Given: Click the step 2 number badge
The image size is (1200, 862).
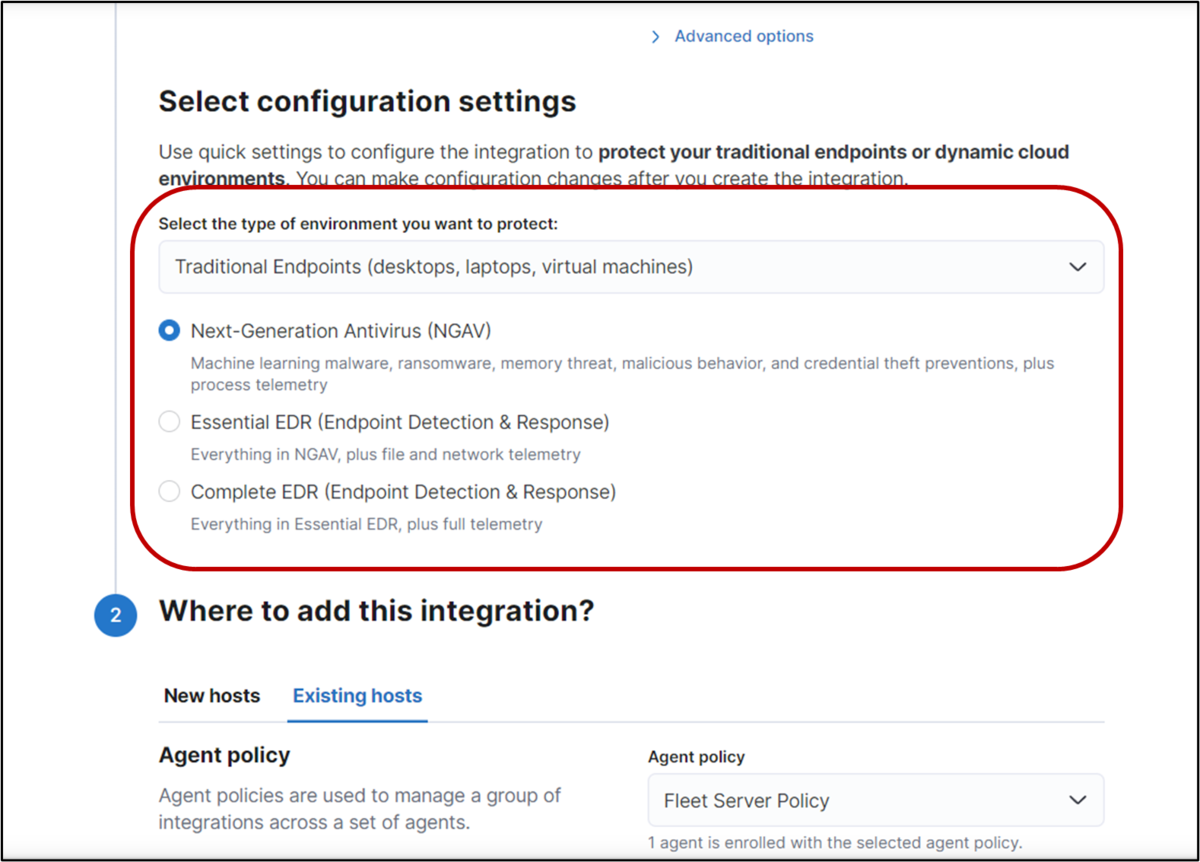Looking at the screenshot, I should (115, 616).
